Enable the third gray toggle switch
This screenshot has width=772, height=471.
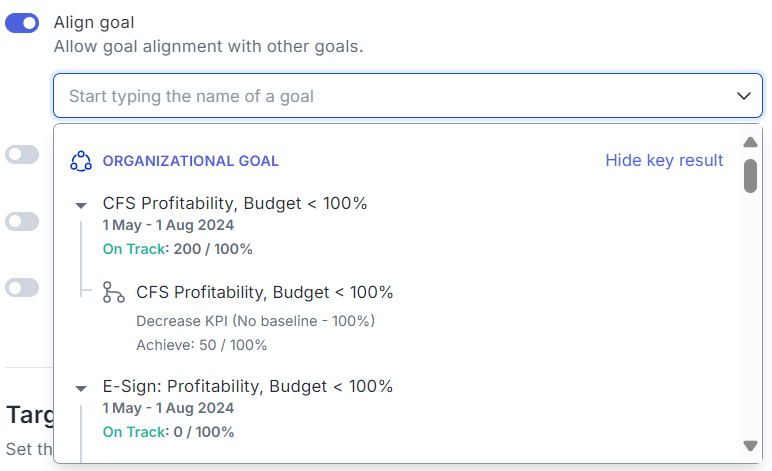[22, 287]
